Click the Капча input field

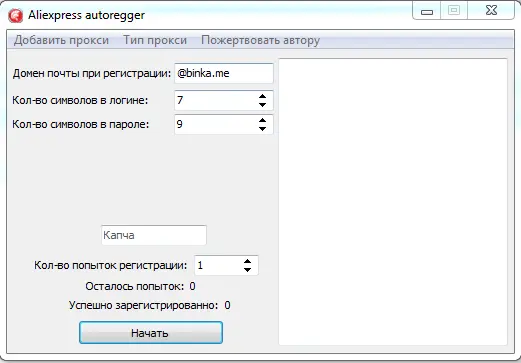154,235
